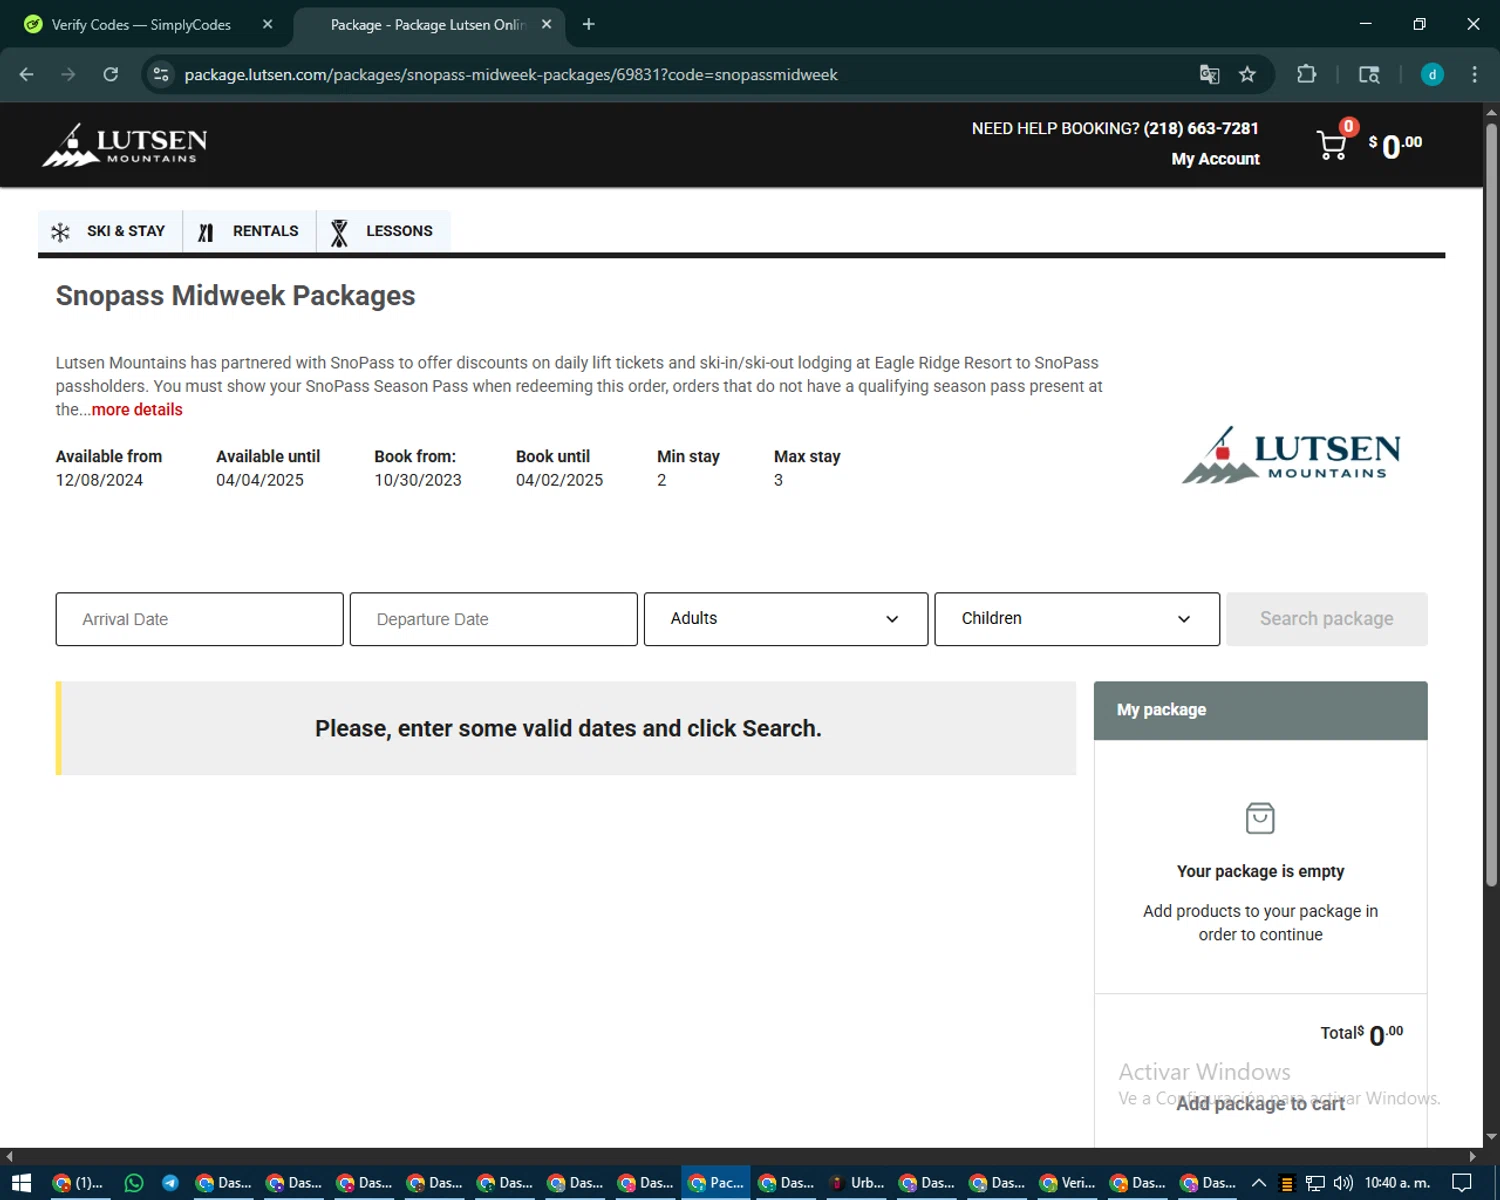Image resolution: width=1500 pixels, height=1200 pixels.
Task: Open the volume speaker tray icon
Action: point(1343,1183)
